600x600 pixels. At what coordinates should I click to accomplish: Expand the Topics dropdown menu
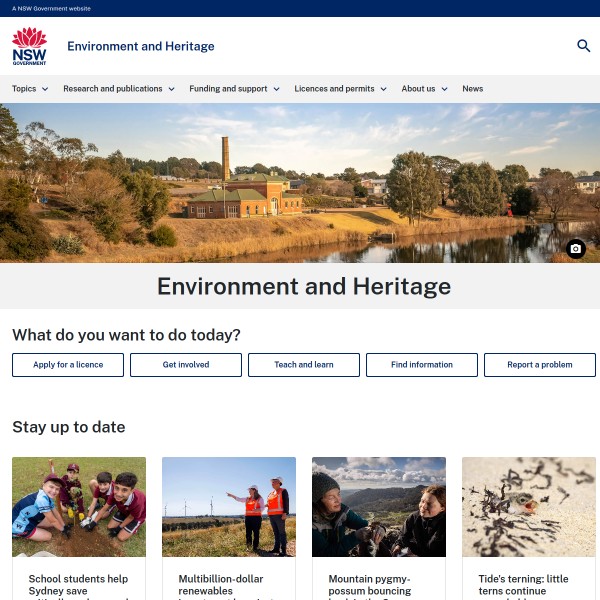point(30,89)
